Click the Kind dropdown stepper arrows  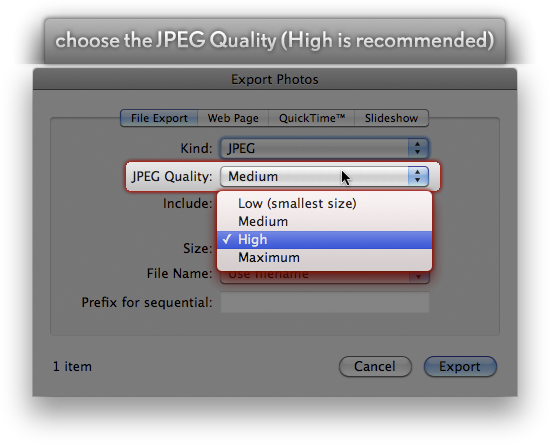[417, 148]
